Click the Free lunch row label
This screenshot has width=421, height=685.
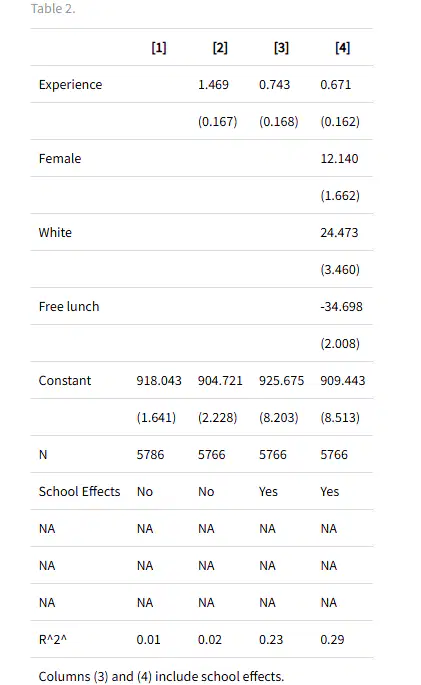(x=69, y=307)
